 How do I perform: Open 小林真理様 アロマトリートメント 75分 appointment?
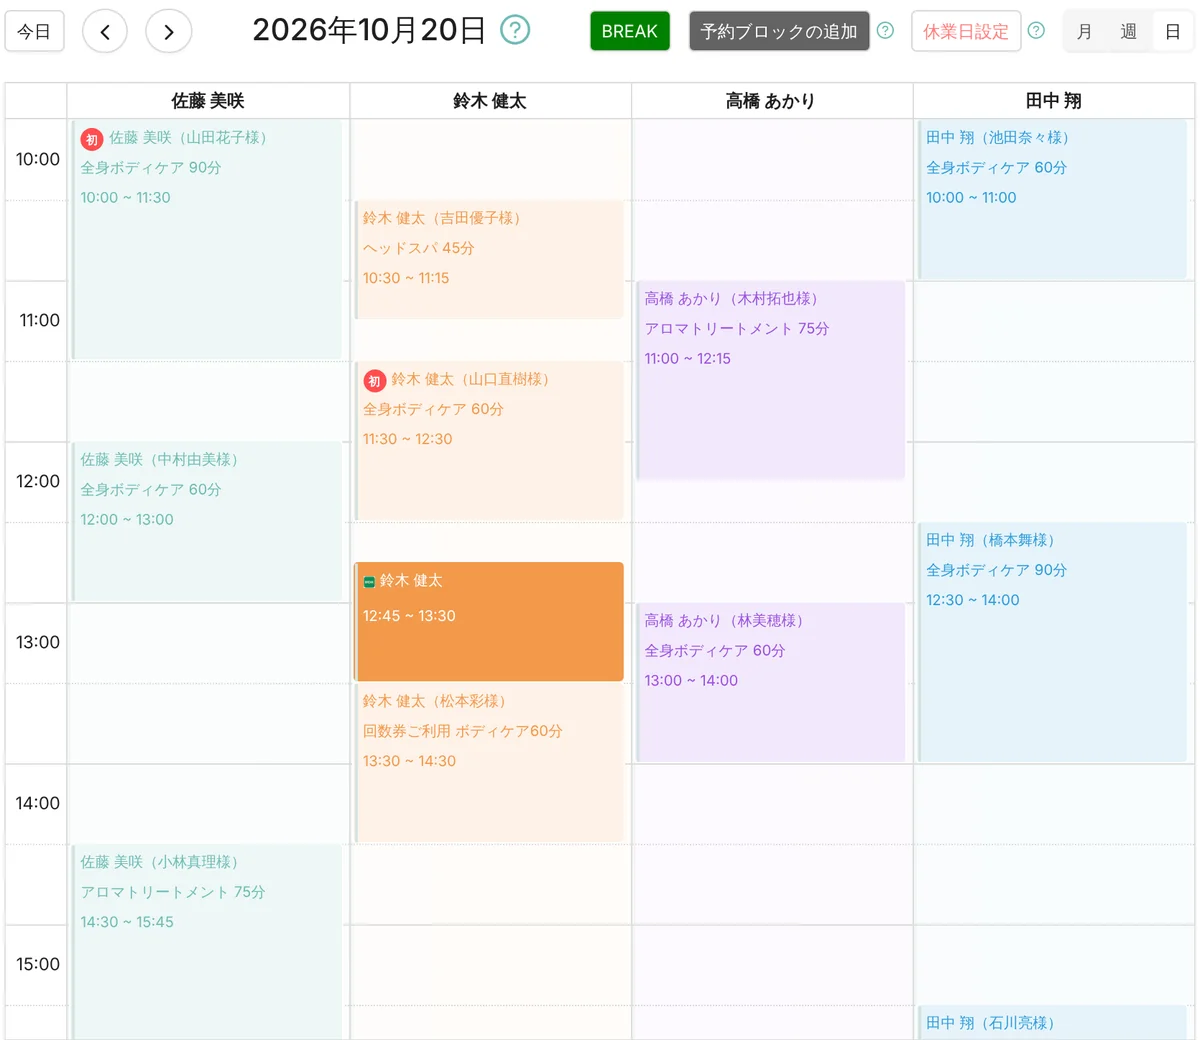point(207,942)
